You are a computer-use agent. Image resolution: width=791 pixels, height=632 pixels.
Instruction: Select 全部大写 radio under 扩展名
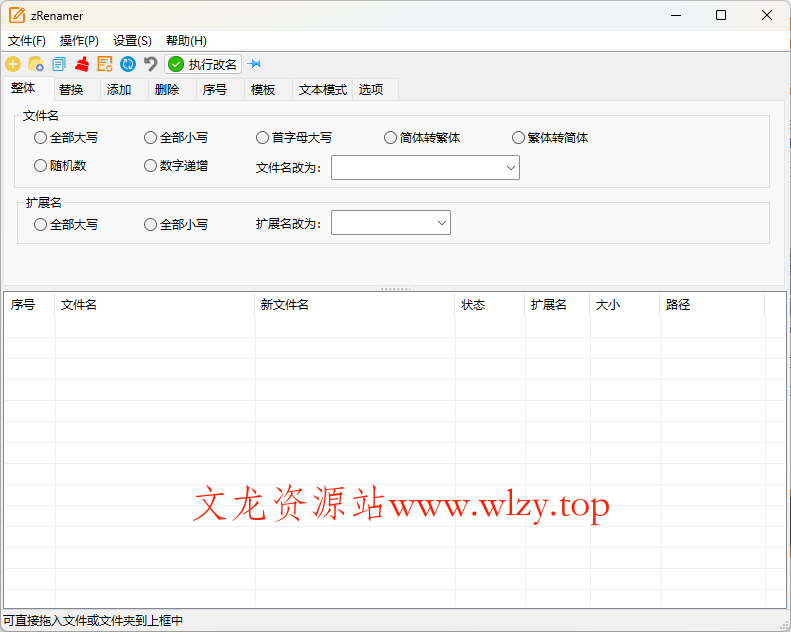[x=66, y=224]
